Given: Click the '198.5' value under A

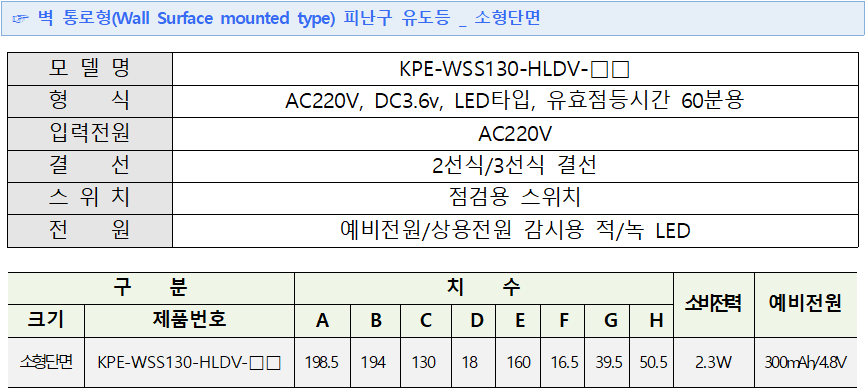Looking at the screenshot, I should click(x=321, y=363).
